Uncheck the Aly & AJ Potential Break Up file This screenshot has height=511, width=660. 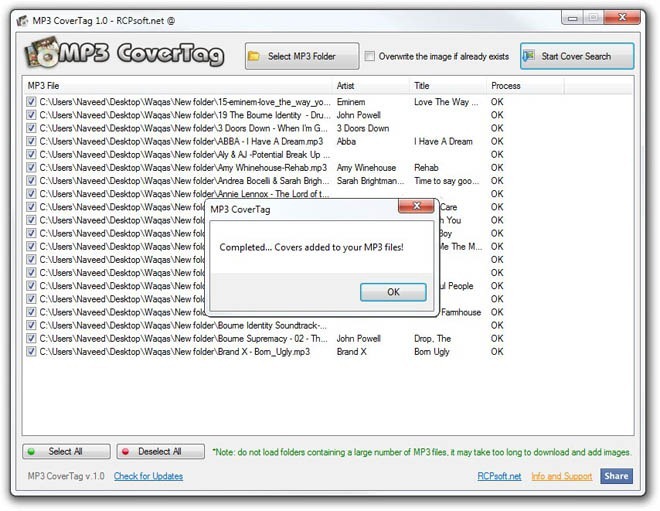point(31,154)
